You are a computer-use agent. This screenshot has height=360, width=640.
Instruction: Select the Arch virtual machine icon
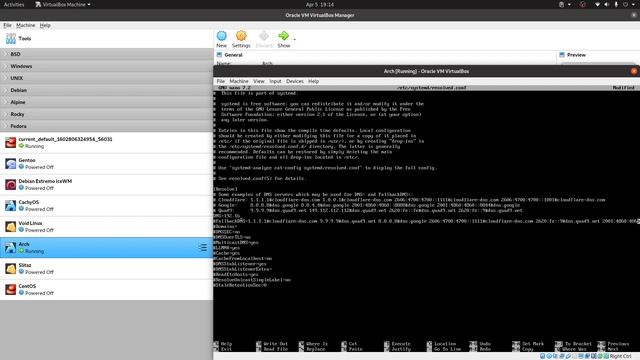click(11, 247)
